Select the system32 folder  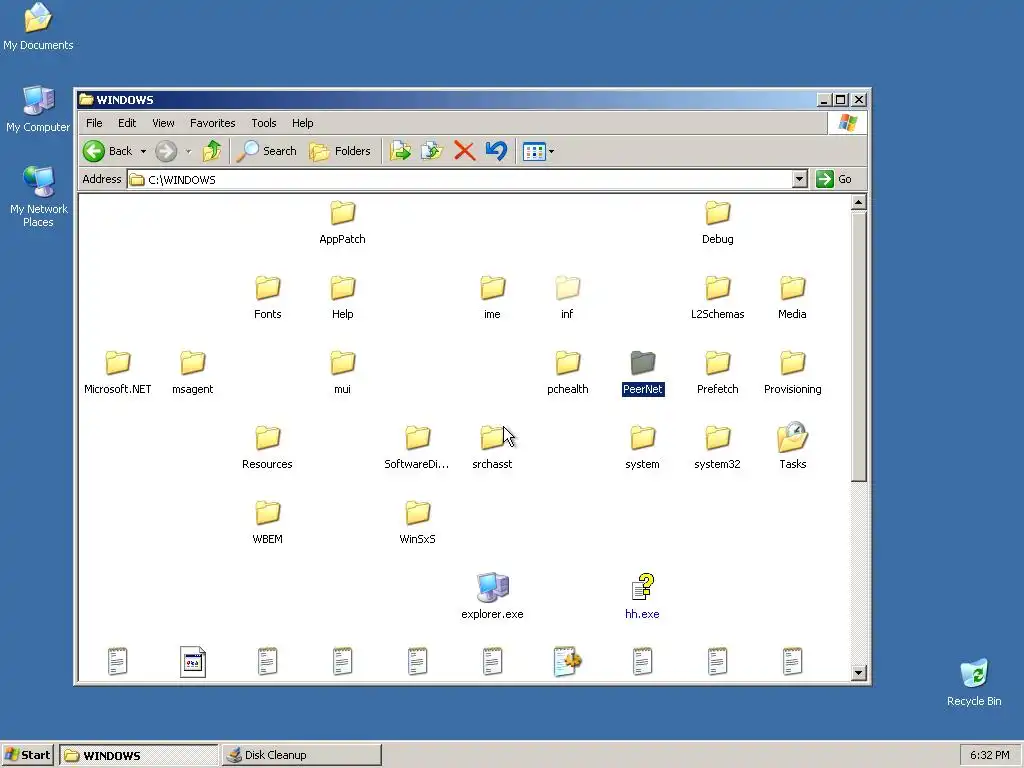tap(718, 447)
